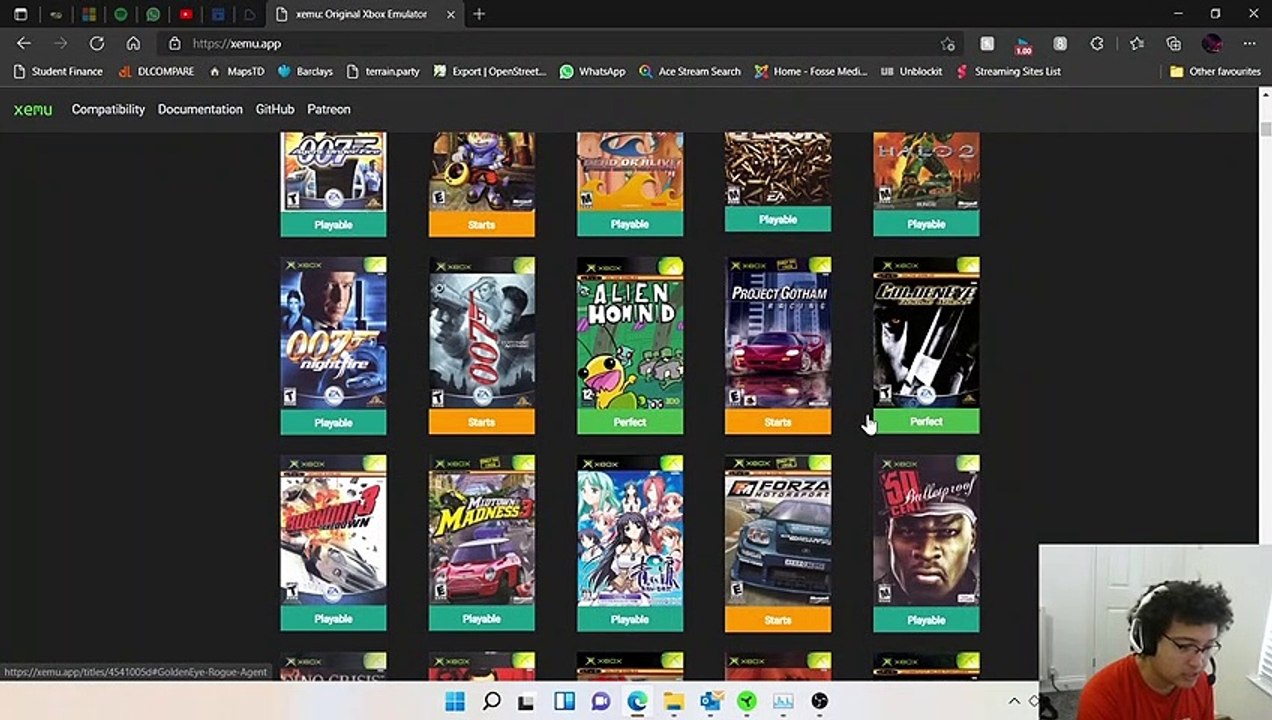Click the Starts label under Forza Motorsport

[x=778, y=620]
